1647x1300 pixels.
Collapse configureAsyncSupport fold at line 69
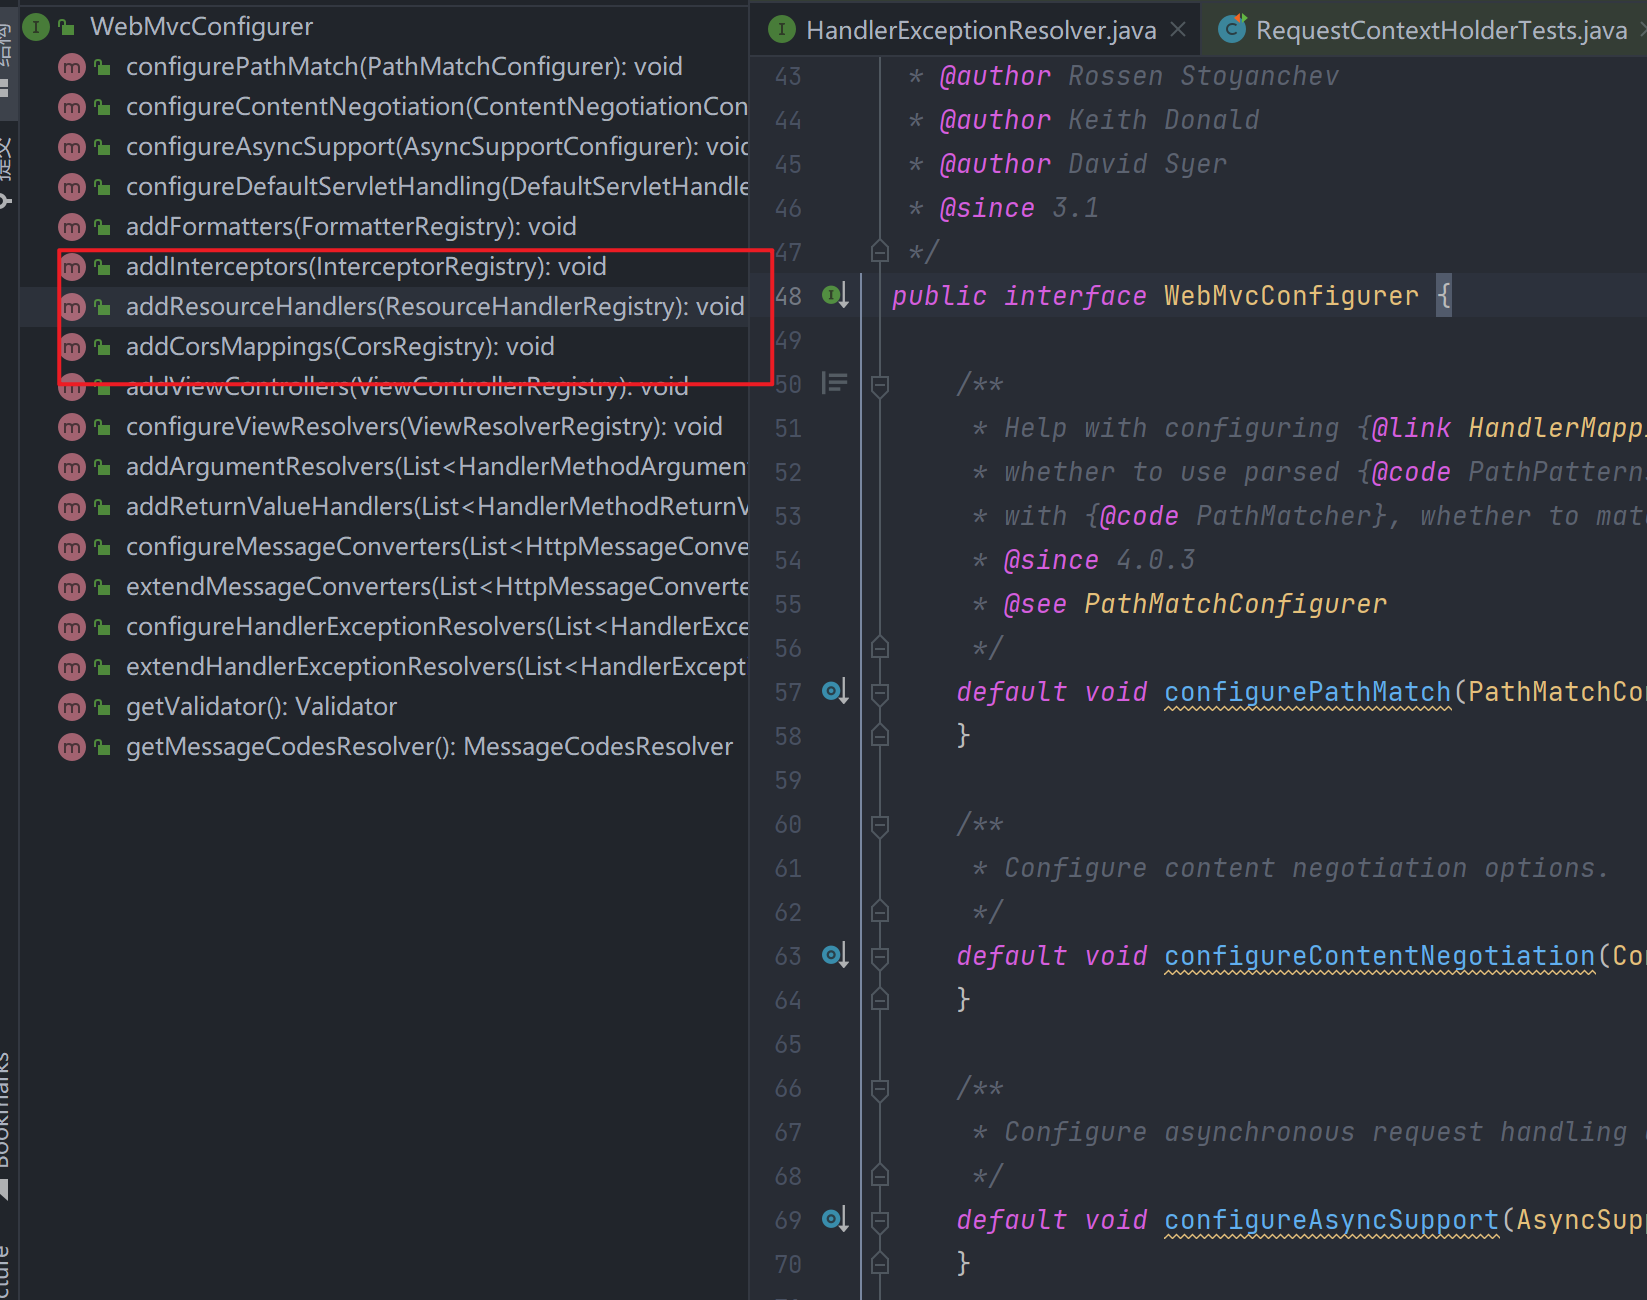coord(880,1221)
